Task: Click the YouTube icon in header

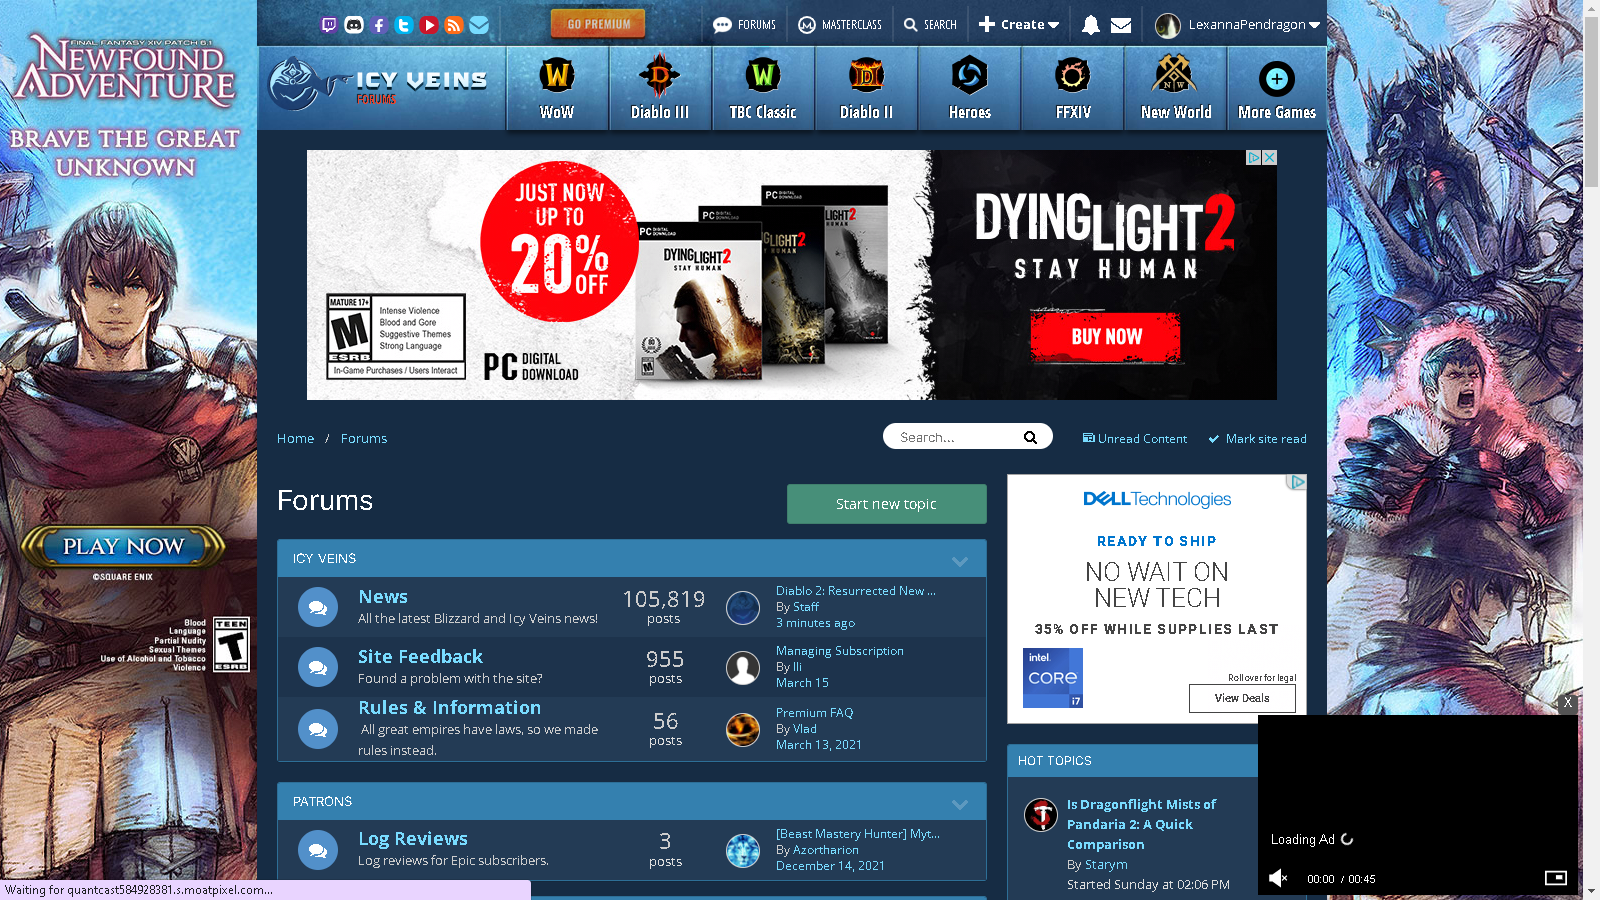Action: pos(429,25)
